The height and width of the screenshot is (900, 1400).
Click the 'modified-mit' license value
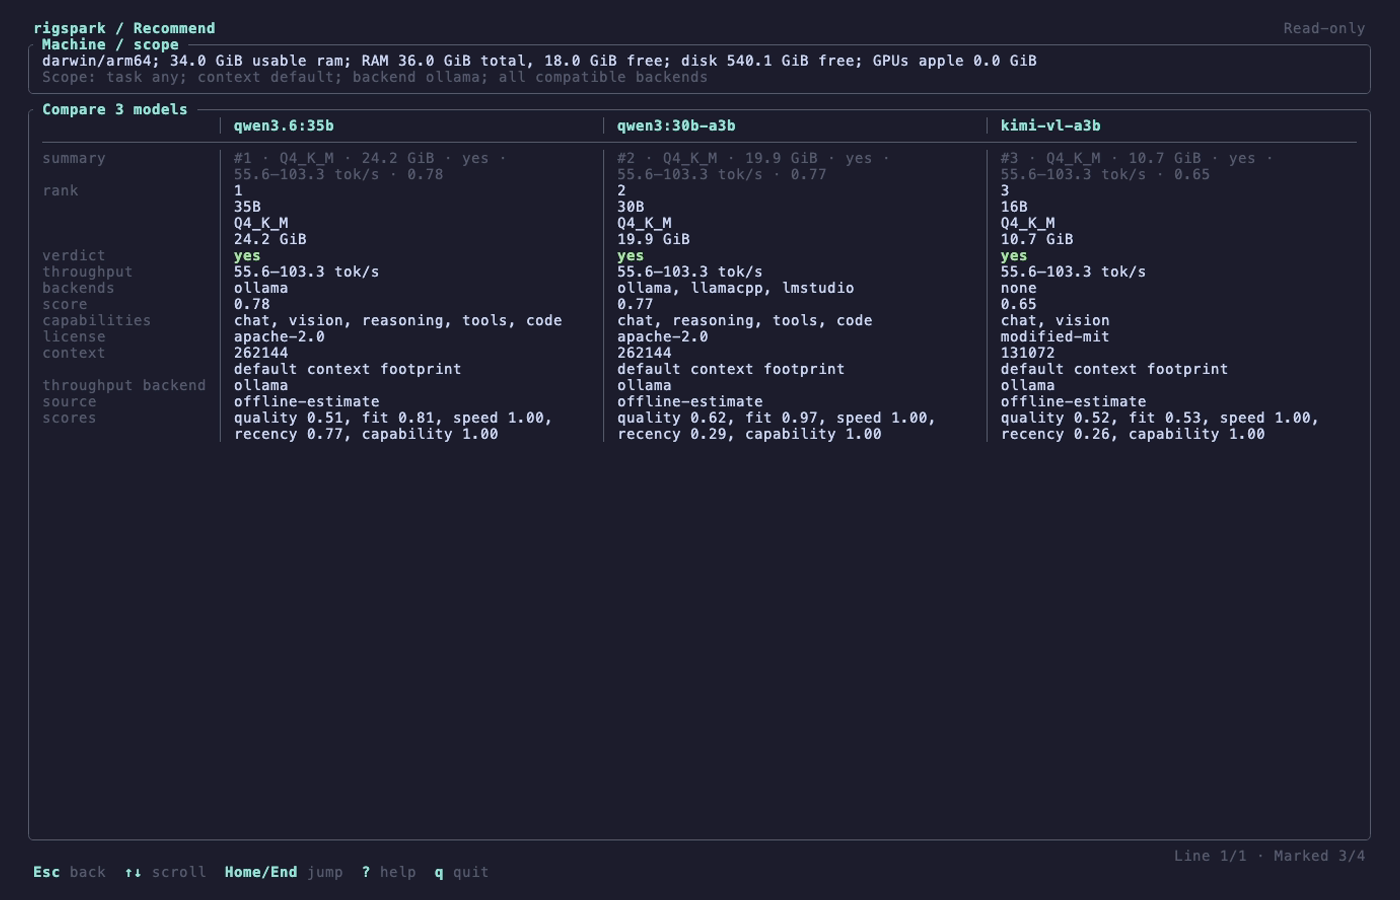tap(1055, 337)
